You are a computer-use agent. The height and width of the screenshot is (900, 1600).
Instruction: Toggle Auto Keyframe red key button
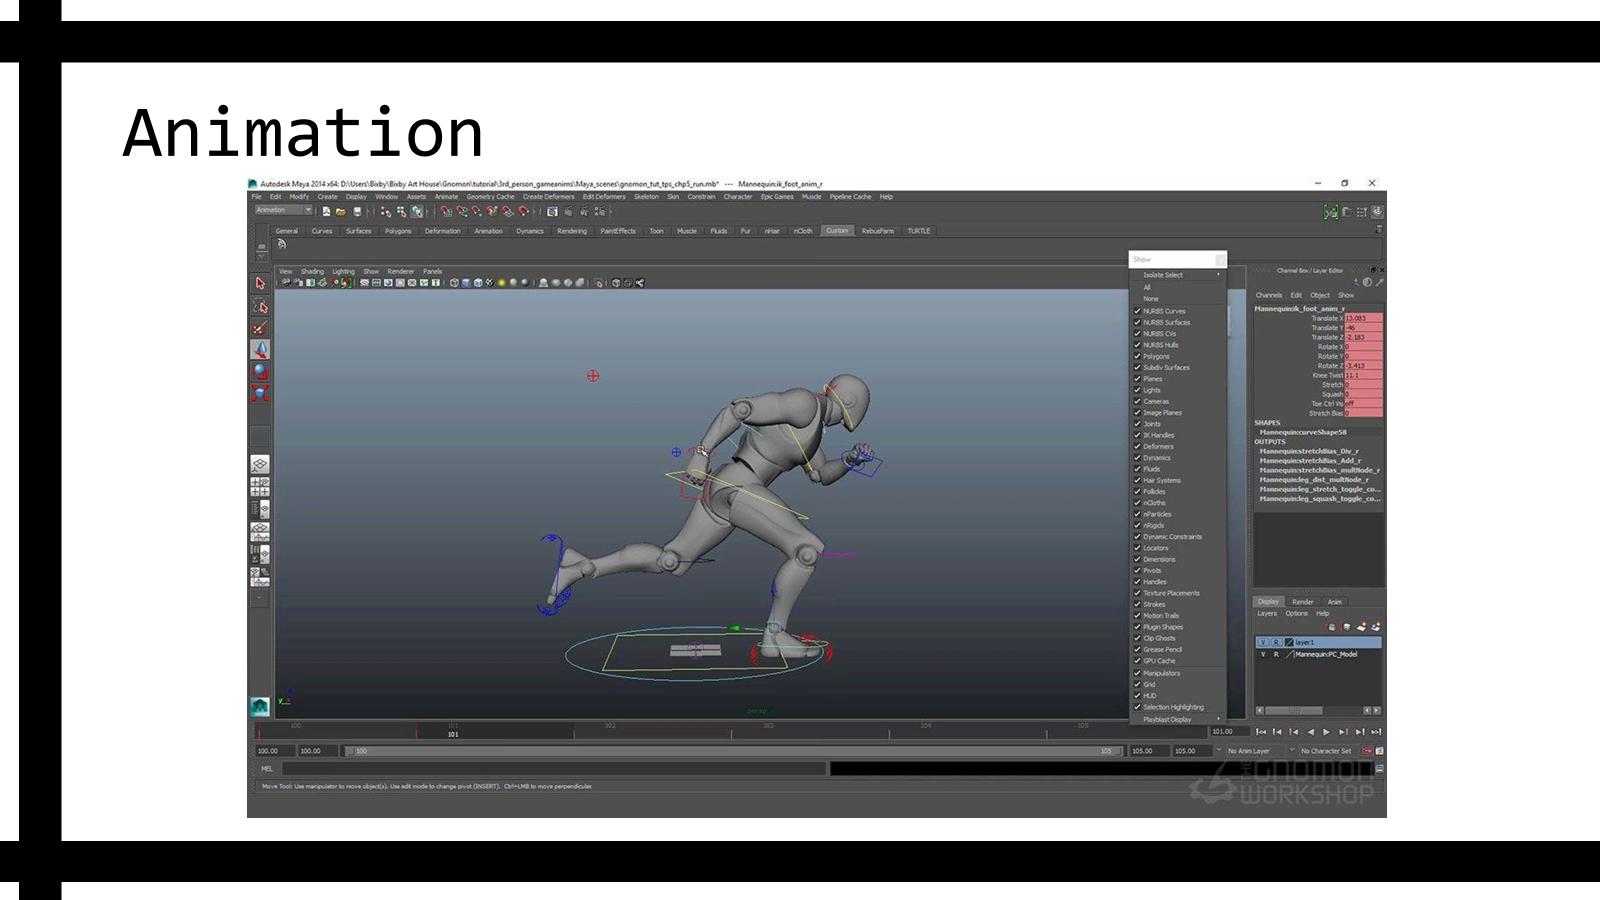[1367, 751]
